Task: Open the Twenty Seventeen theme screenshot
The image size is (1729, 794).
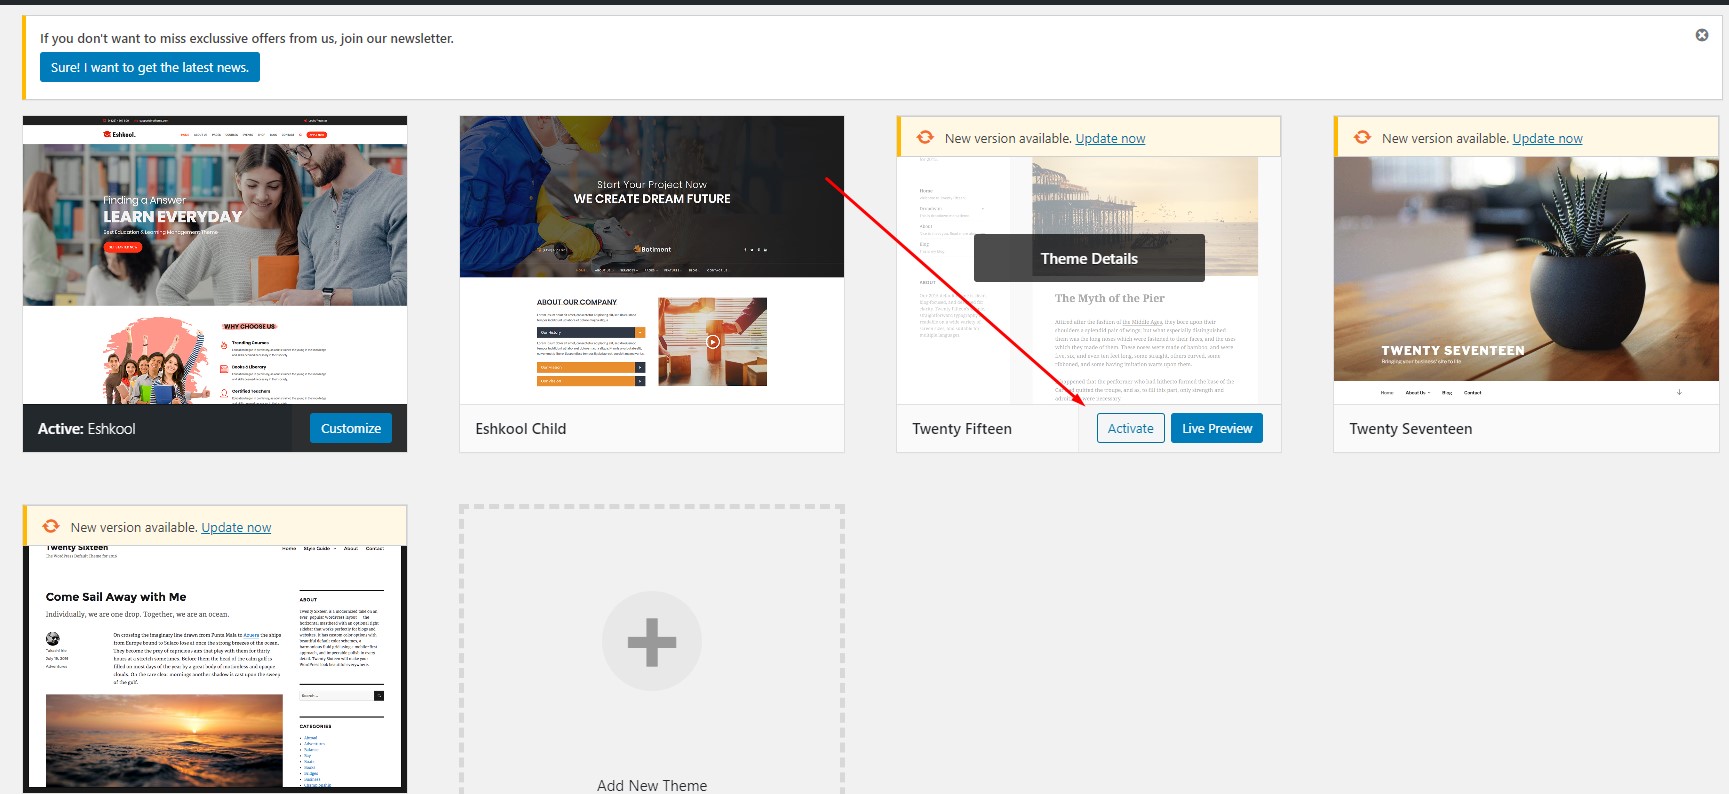Action: coord(1526,280)
